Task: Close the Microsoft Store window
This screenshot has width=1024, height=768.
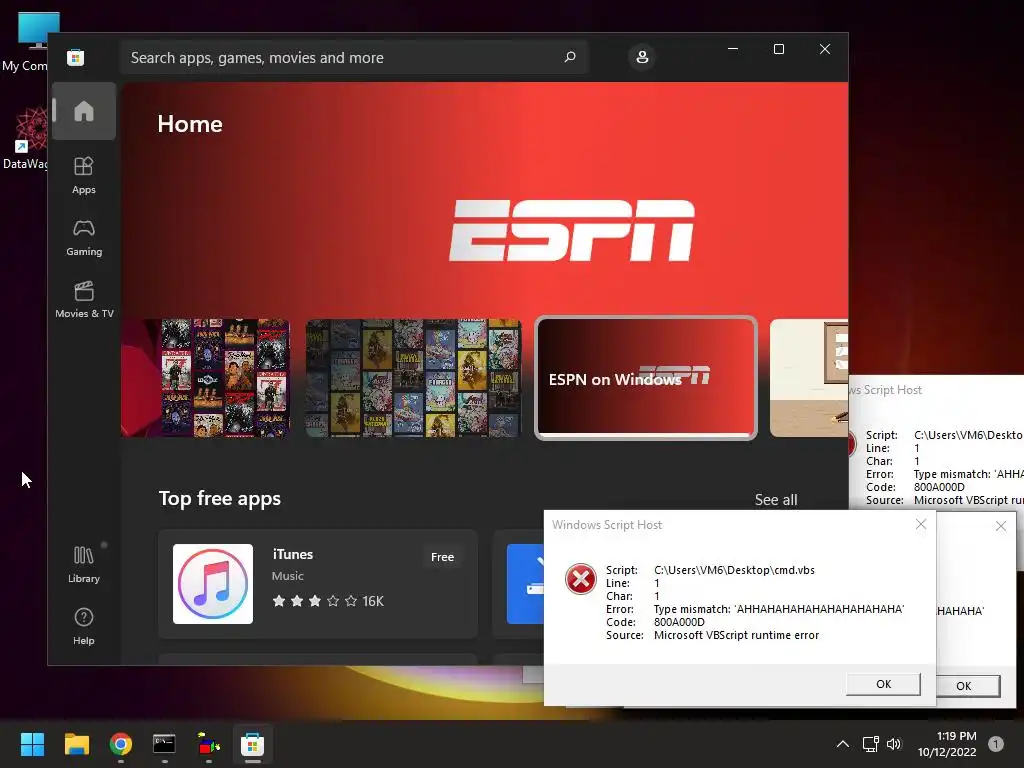Action: pyautogui.click(x=825, y=49)
